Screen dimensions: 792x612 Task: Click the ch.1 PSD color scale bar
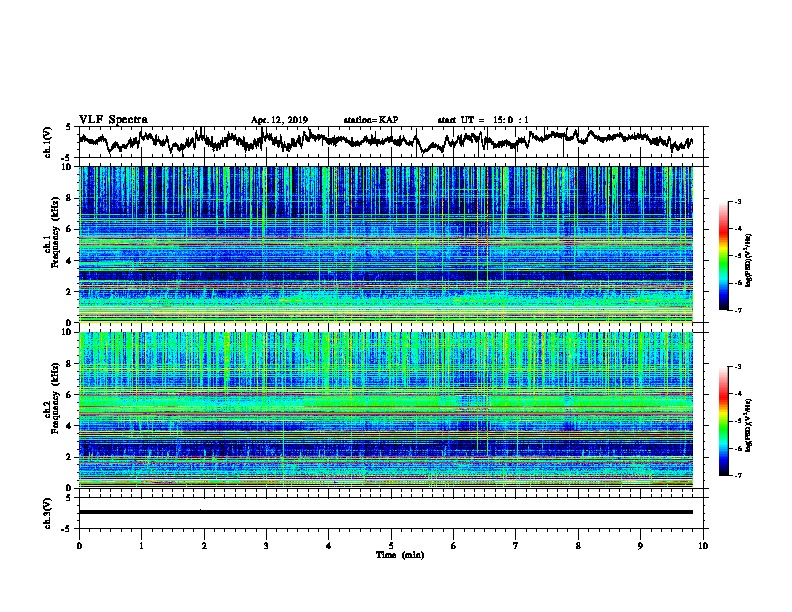tap(724, 256)
